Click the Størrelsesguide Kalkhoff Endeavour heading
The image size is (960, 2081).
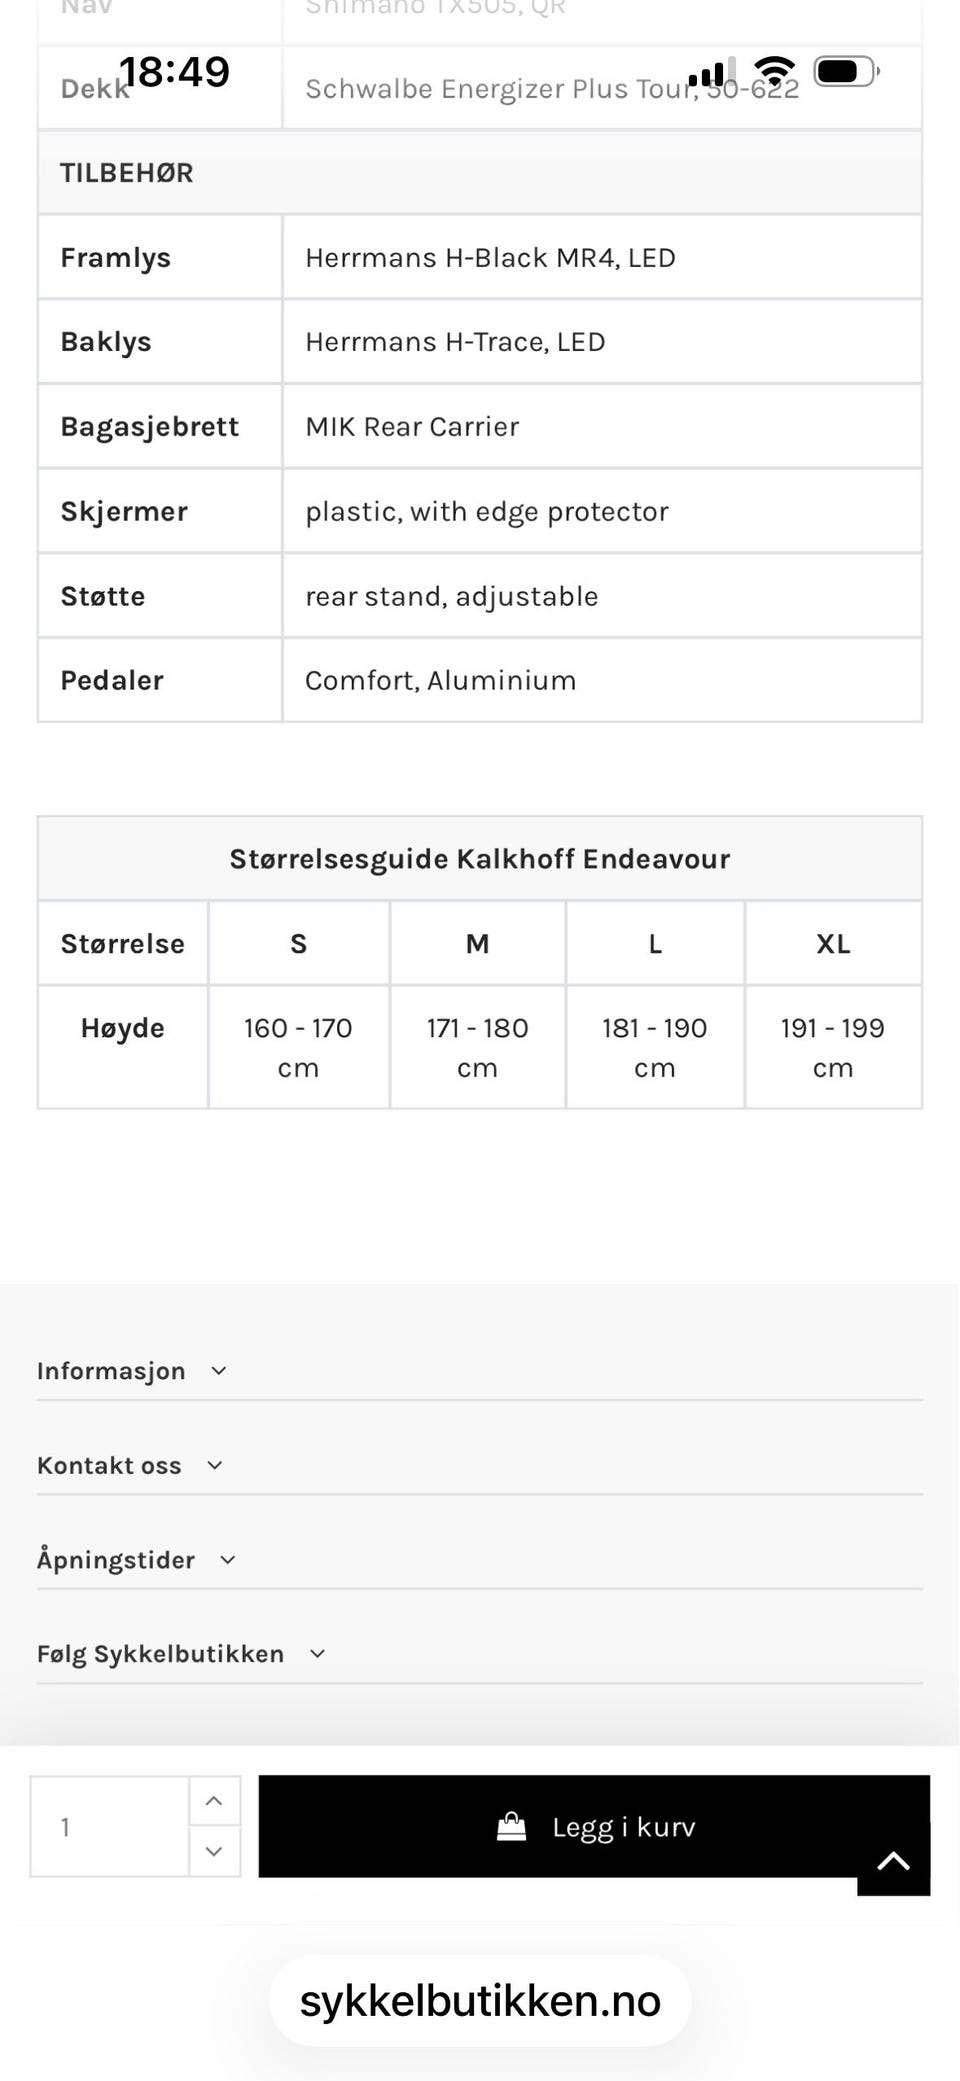tap(479, 858)
